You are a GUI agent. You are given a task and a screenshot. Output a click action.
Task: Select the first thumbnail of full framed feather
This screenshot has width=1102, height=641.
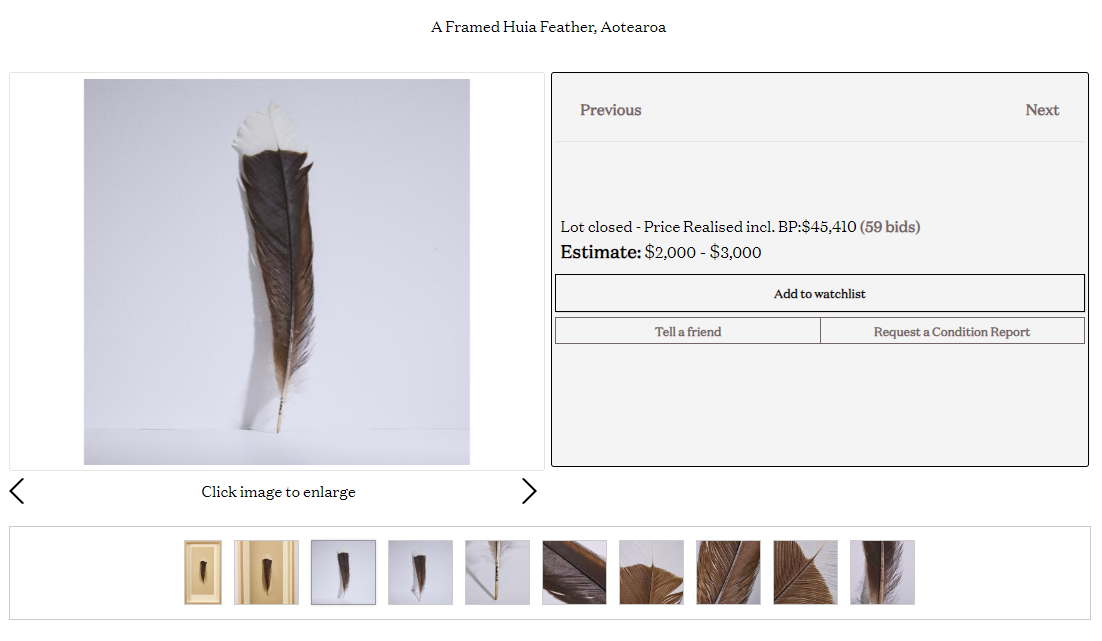click(x=203, y=572)
